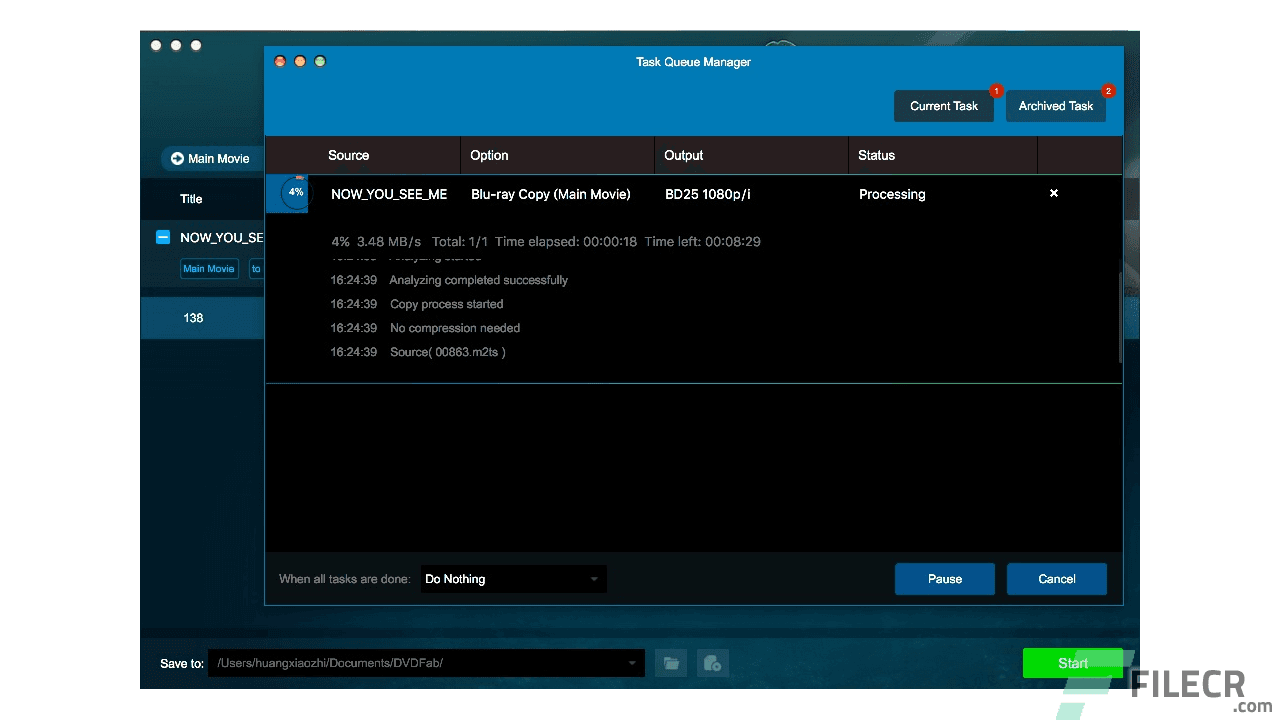Cancel the running task queue
This screenshot has height=720, width=1280.
1056,579
